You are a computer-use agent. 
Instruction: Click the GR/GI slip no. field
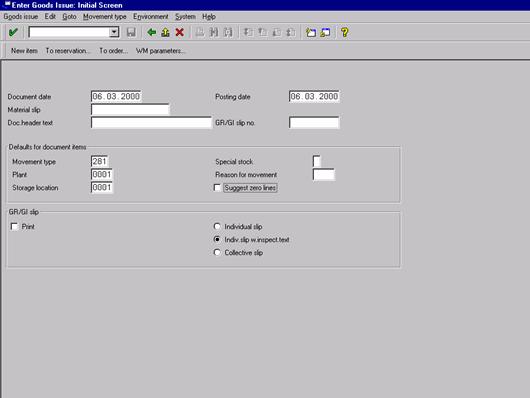pyautogui.click(x=314, y=123)
